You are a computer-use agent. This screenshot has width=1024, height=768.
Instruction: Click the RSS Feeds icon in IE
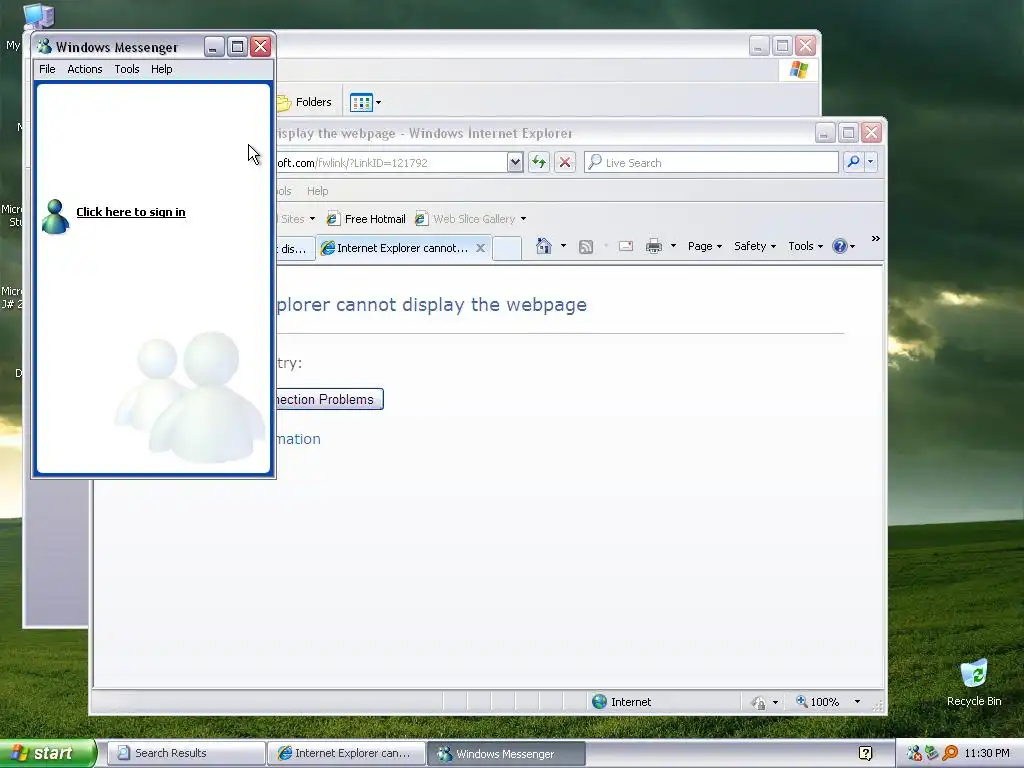[x=586, y=246]
